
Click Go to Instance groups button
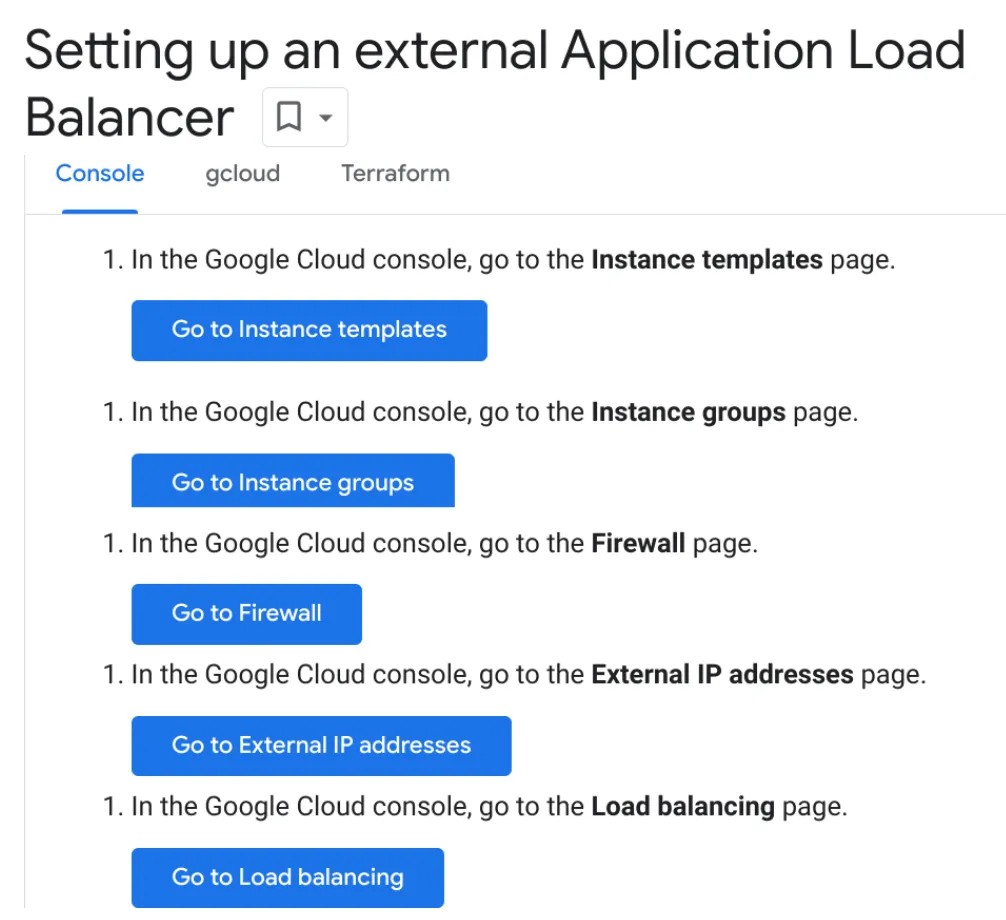(293, 481)
